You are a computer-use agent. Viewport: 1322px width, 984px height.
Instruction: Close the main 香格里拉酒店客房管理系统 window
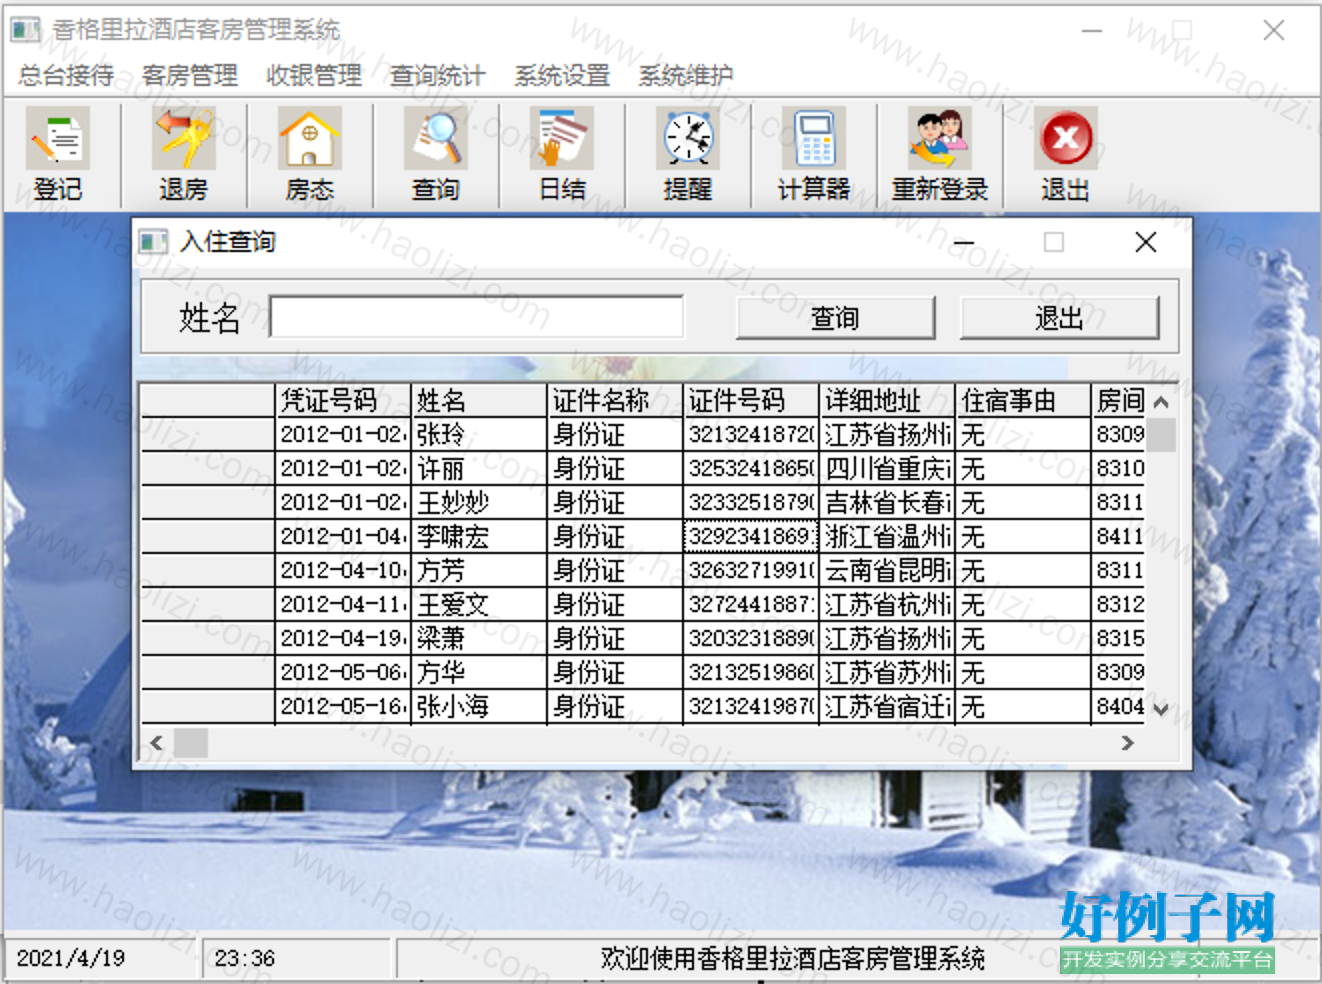tap(1274, 30)
